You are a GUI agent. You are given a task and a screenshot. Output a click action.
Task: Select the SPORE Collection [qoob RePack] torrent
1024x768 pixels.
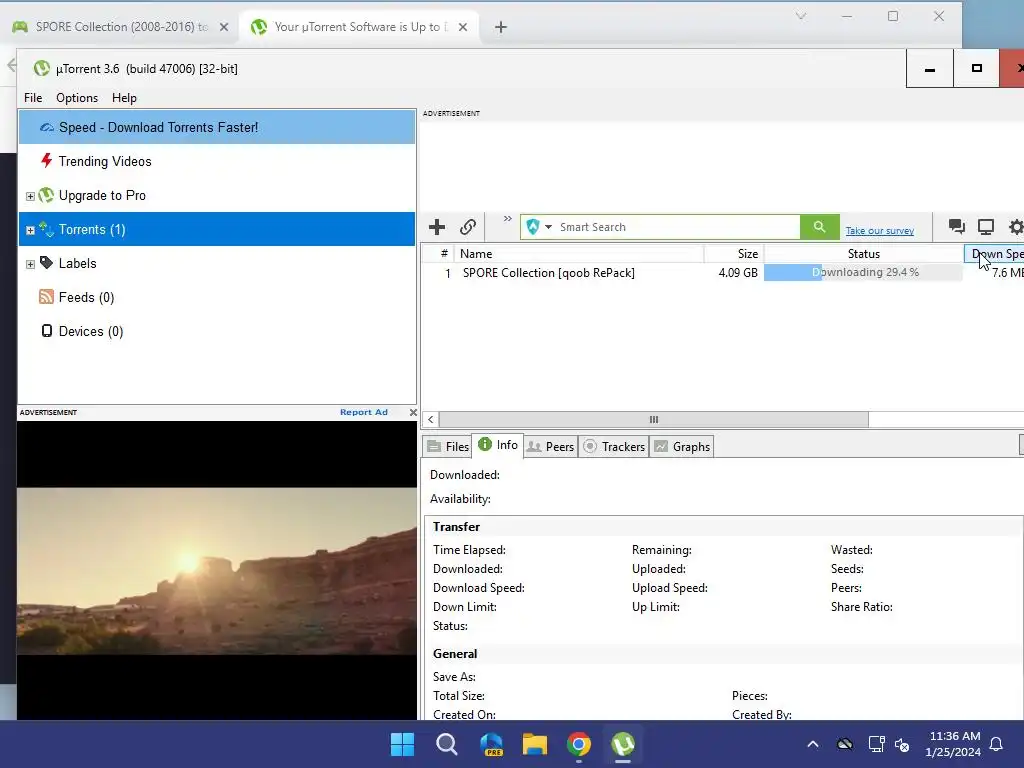549,273
